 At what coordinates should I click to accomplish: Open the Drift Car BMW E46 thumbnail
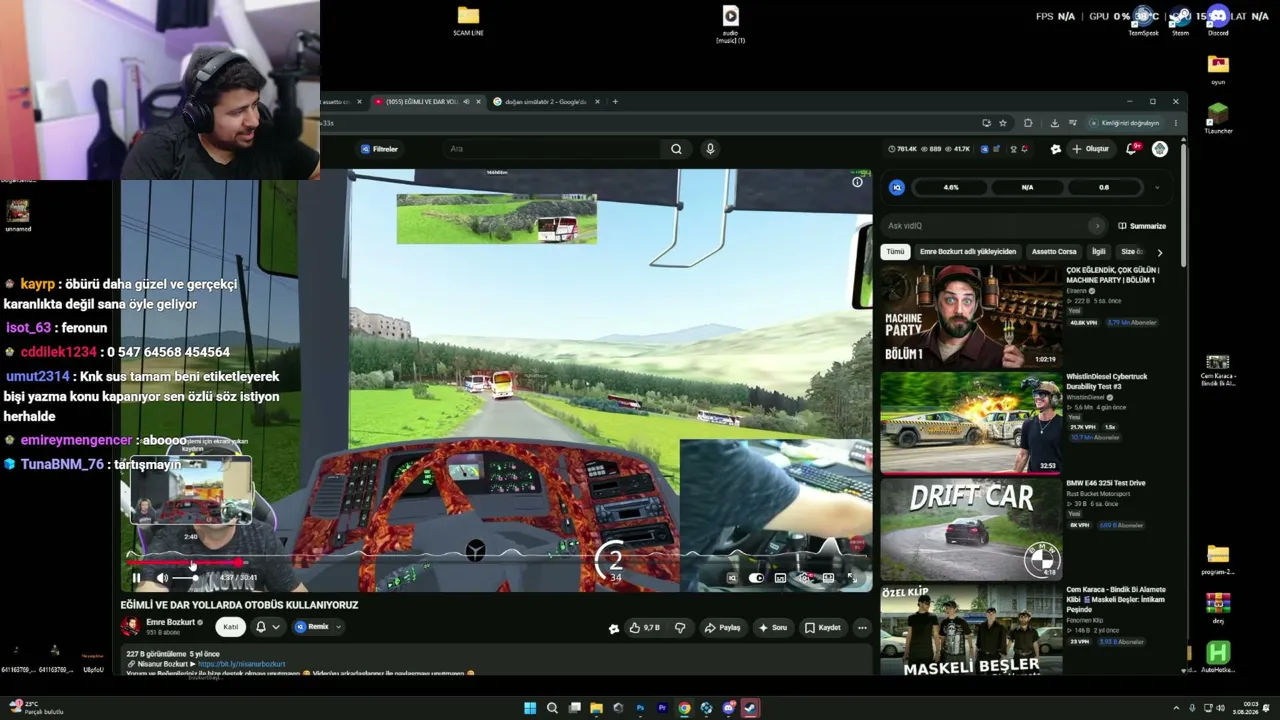tap(970, 529)
